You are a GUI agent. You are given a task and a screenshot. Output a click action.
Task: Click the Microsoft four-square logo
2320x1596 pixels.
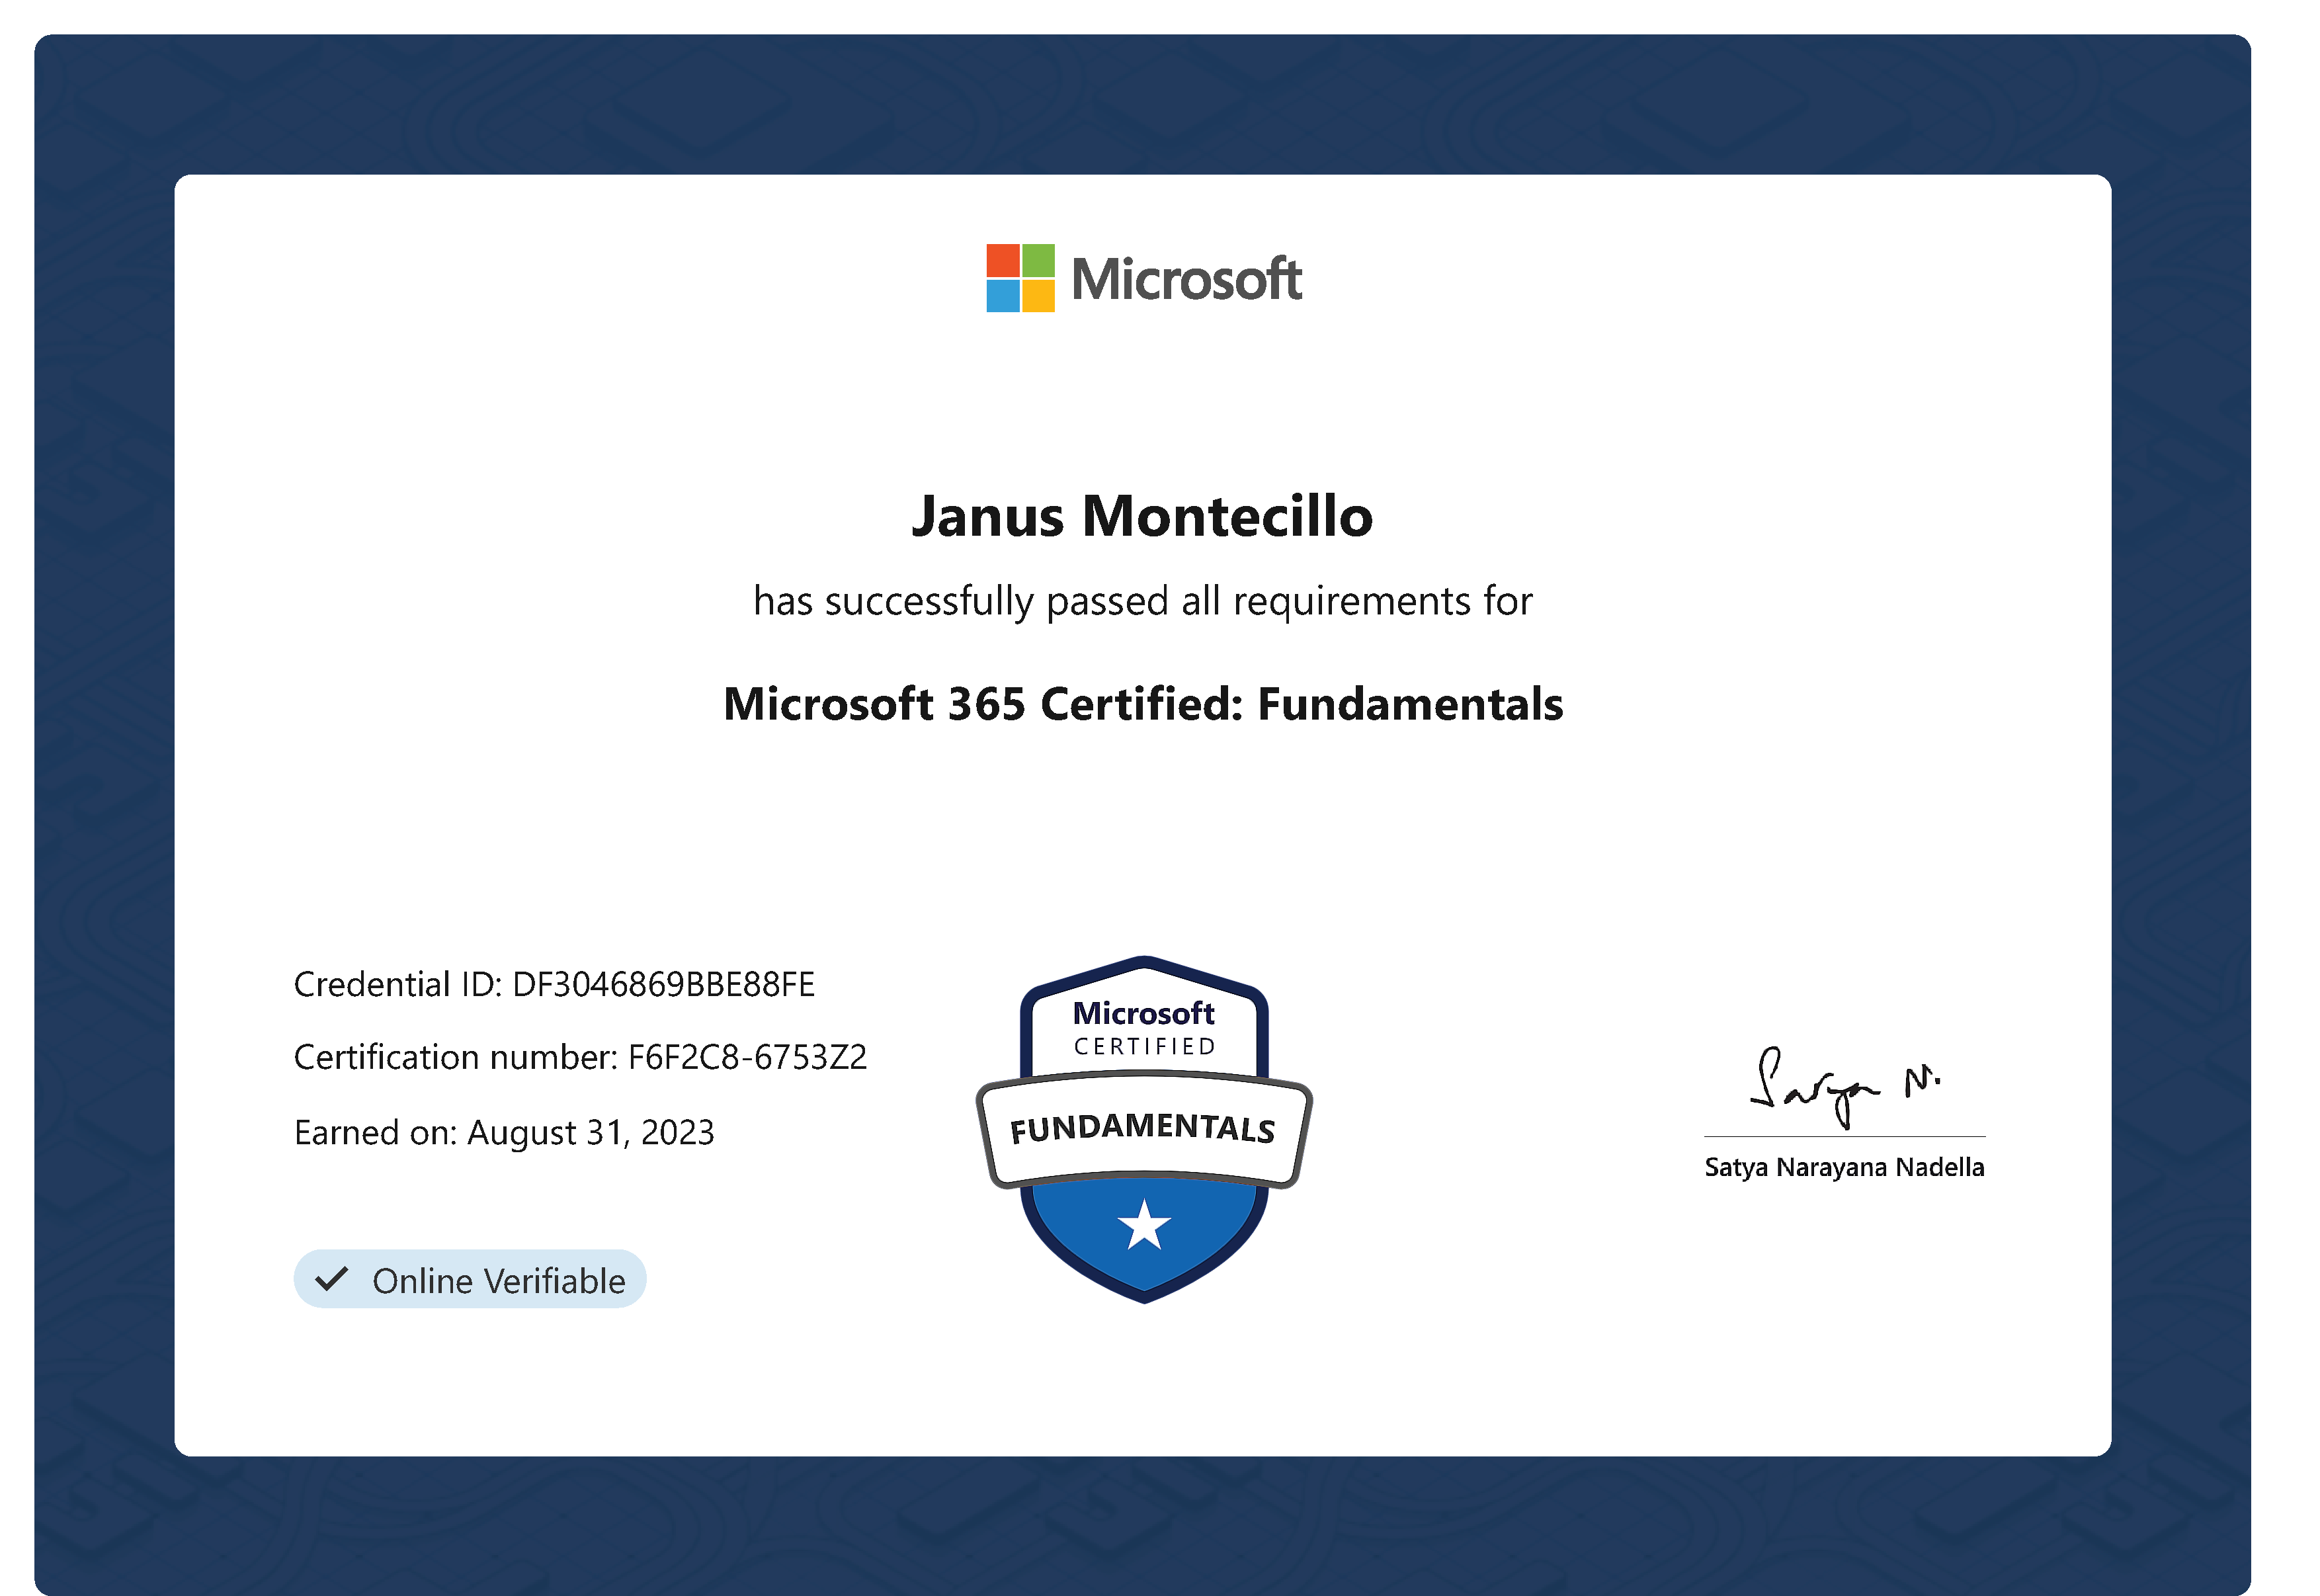click(1020, 278)
